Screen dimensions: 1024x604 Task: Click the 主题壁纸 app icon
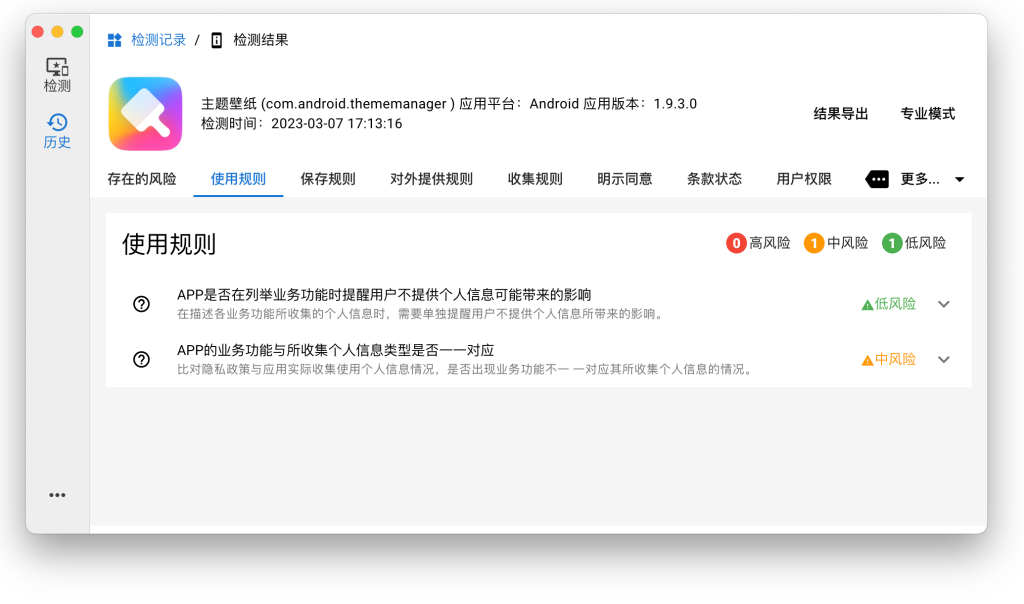click(x=145, y=114)
